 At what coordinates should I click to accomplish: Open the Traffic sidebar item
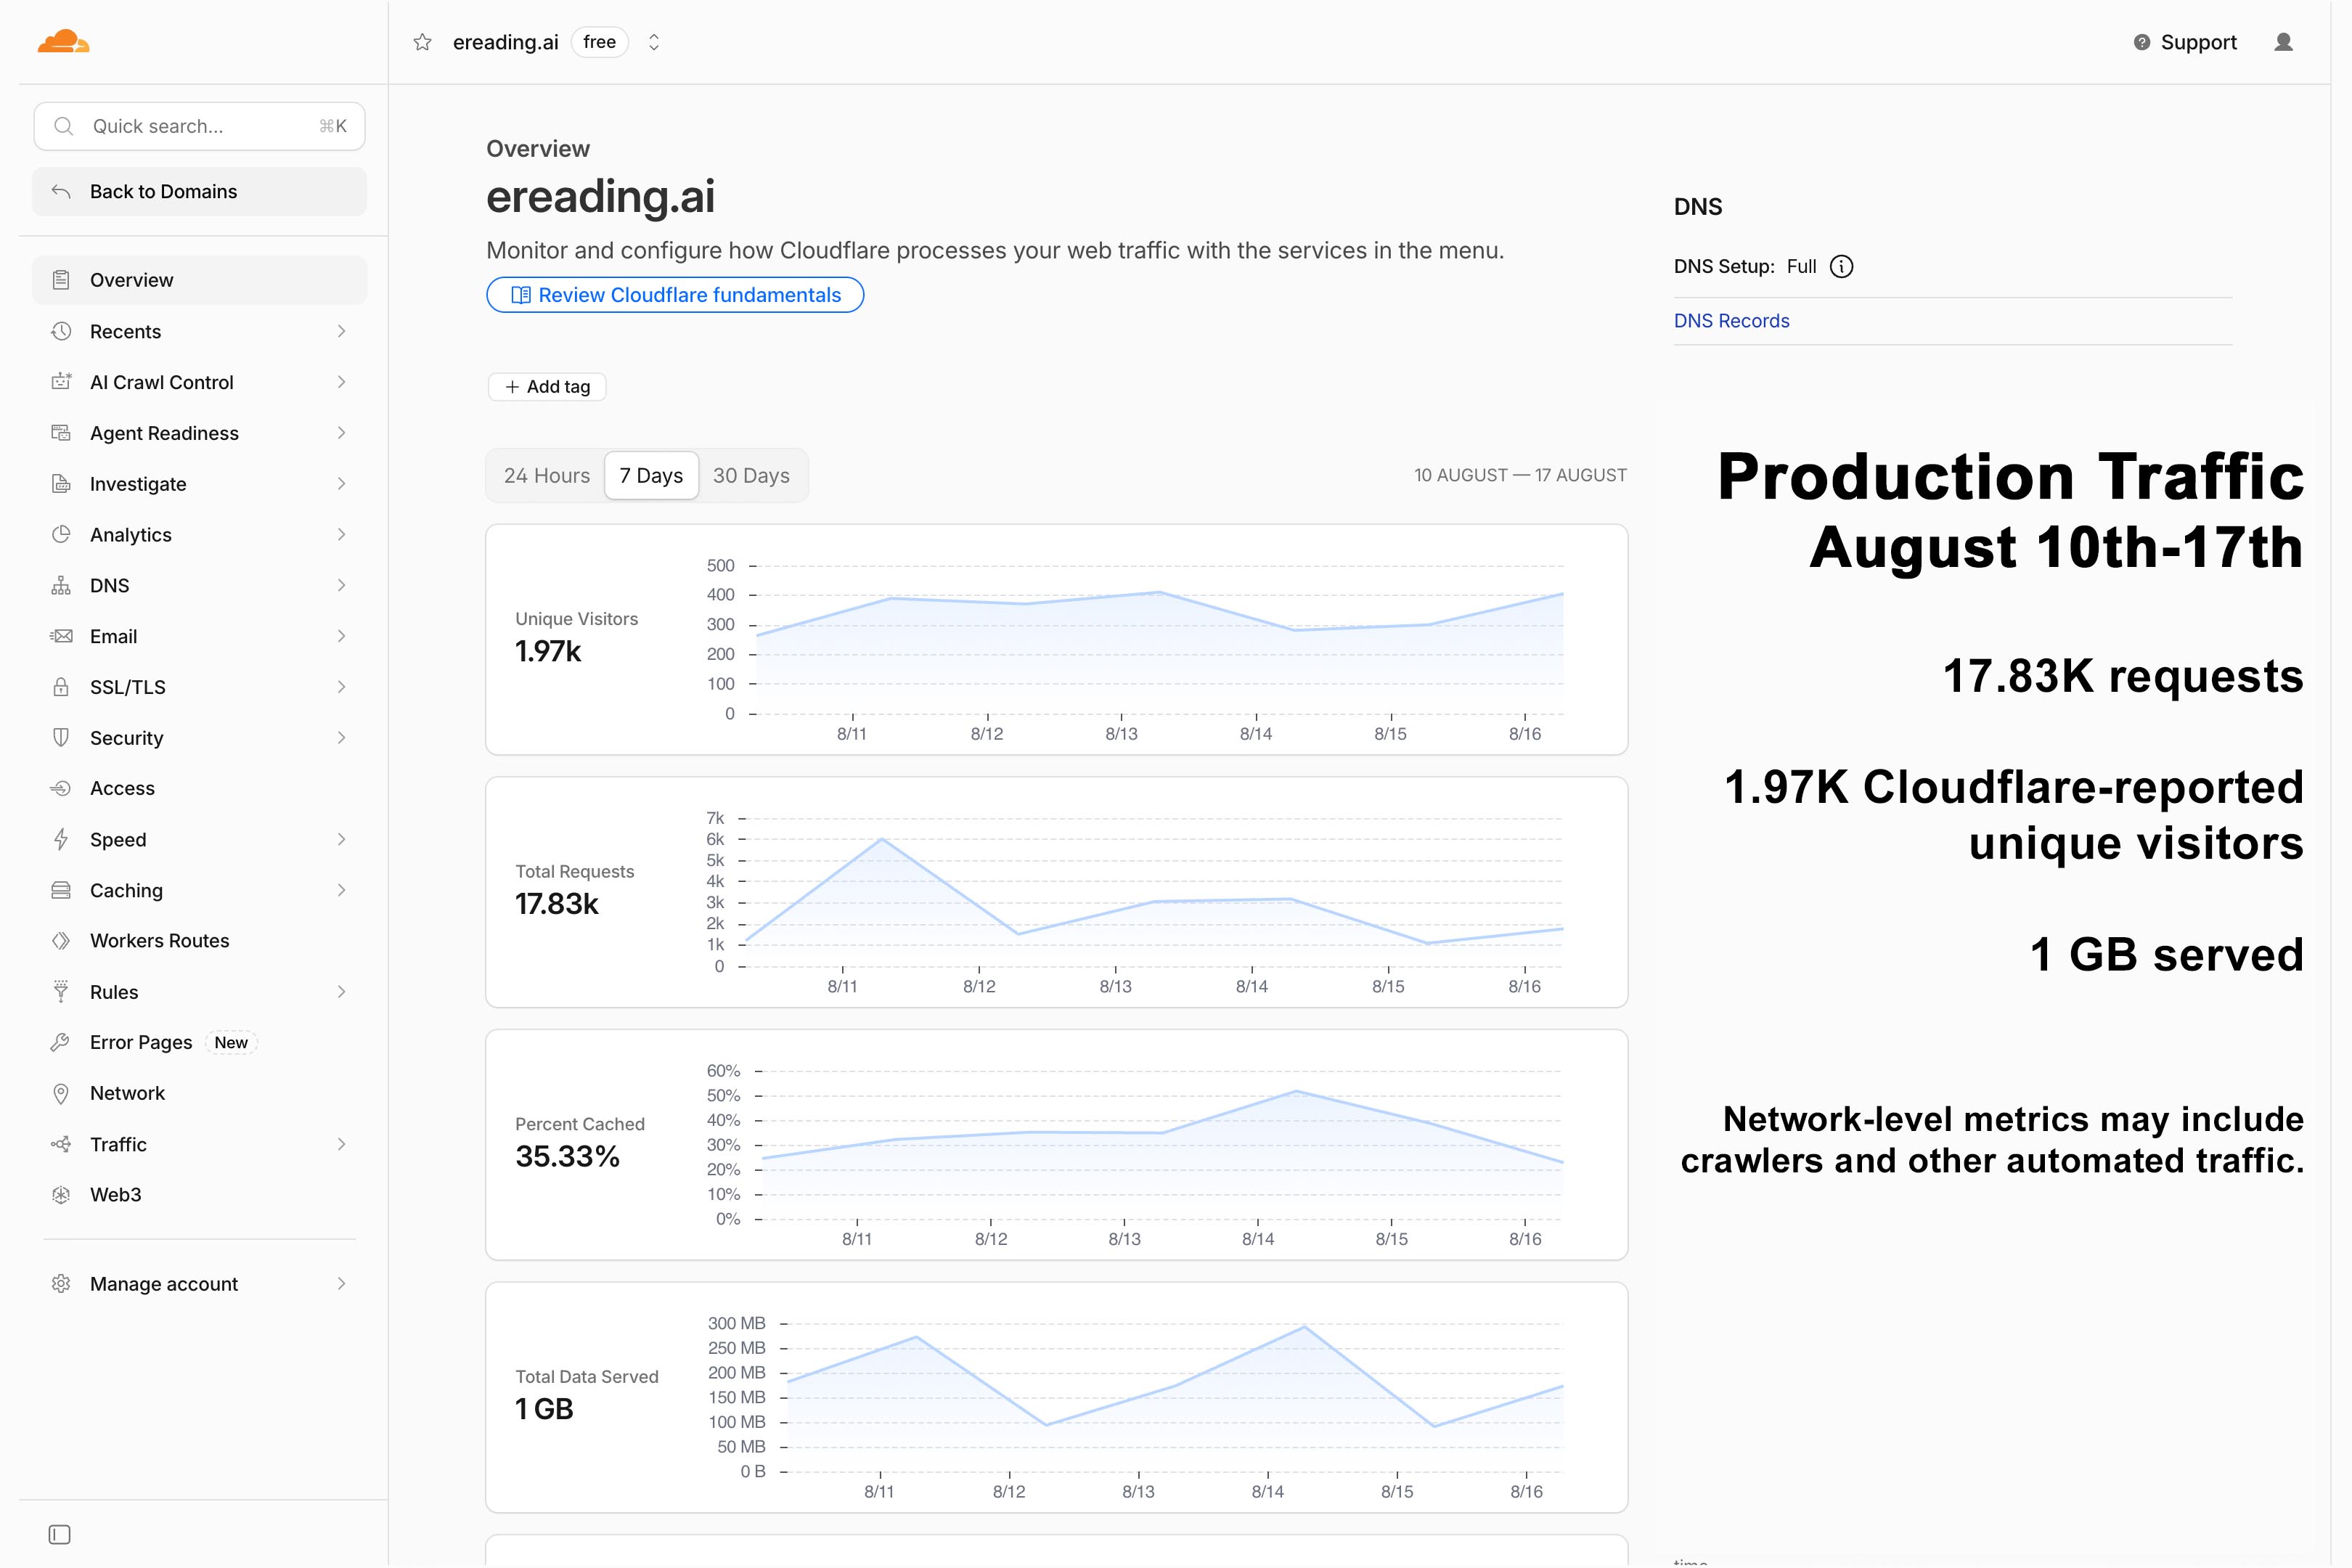click(x=199, y=1144)
